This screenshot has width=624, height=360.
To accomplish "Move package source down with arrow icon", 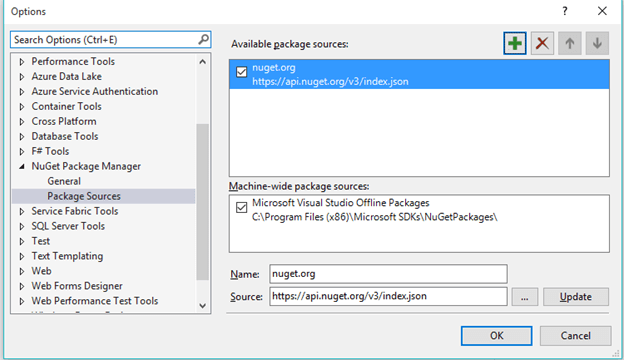I will (597, 43).
